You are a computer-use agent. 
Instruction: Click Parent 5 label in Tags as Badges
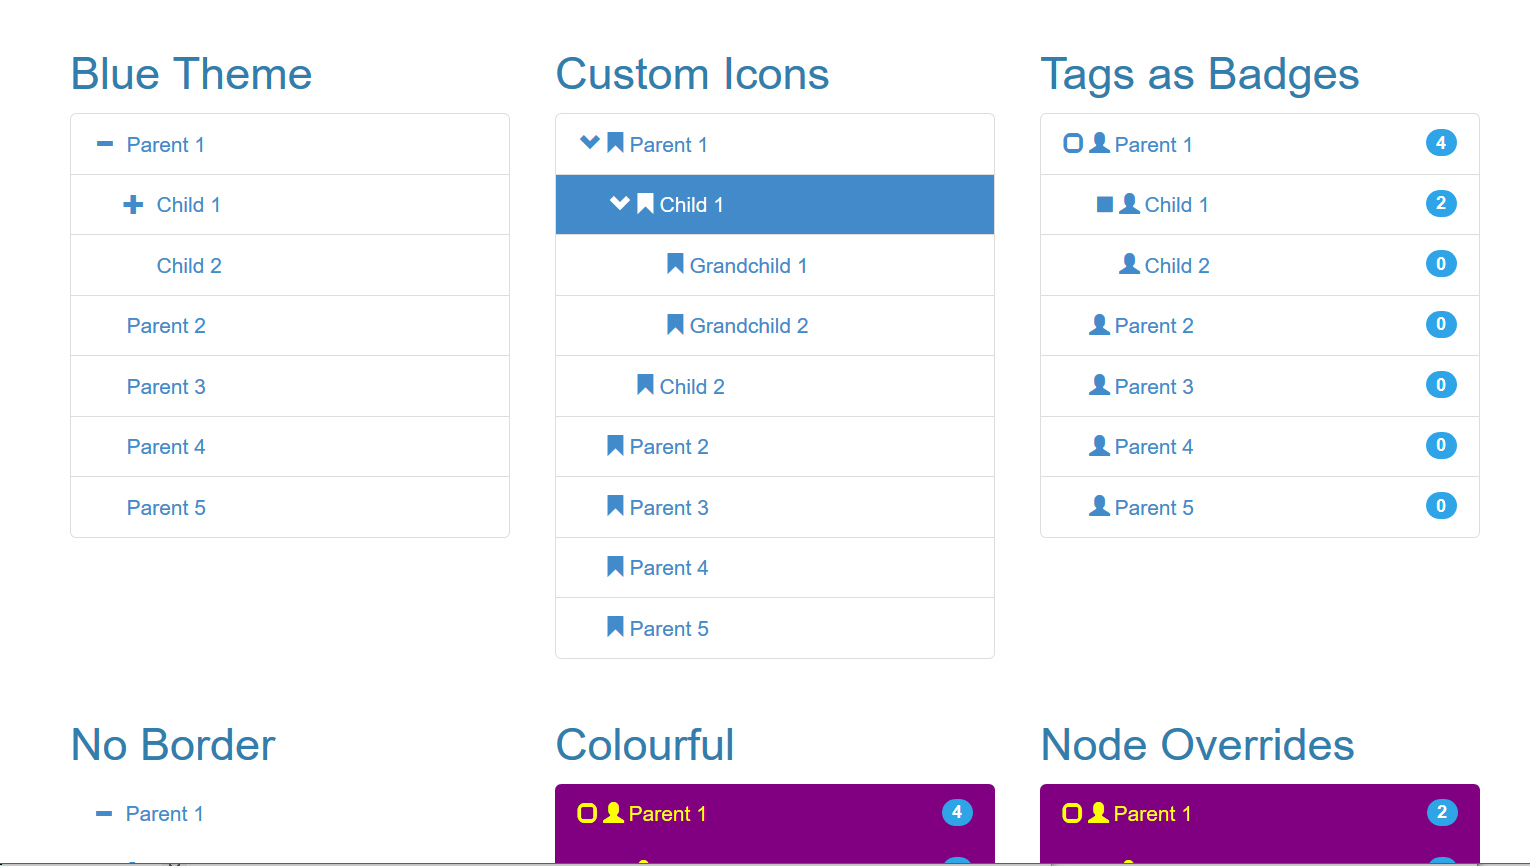(1154, 508)
